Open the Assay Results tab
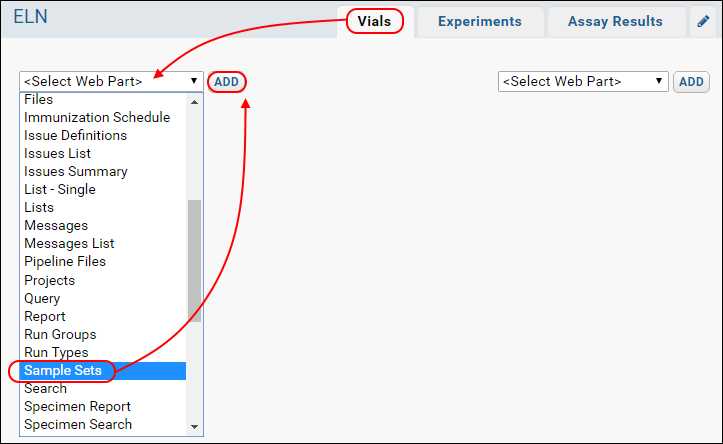 tap(615, 21)
